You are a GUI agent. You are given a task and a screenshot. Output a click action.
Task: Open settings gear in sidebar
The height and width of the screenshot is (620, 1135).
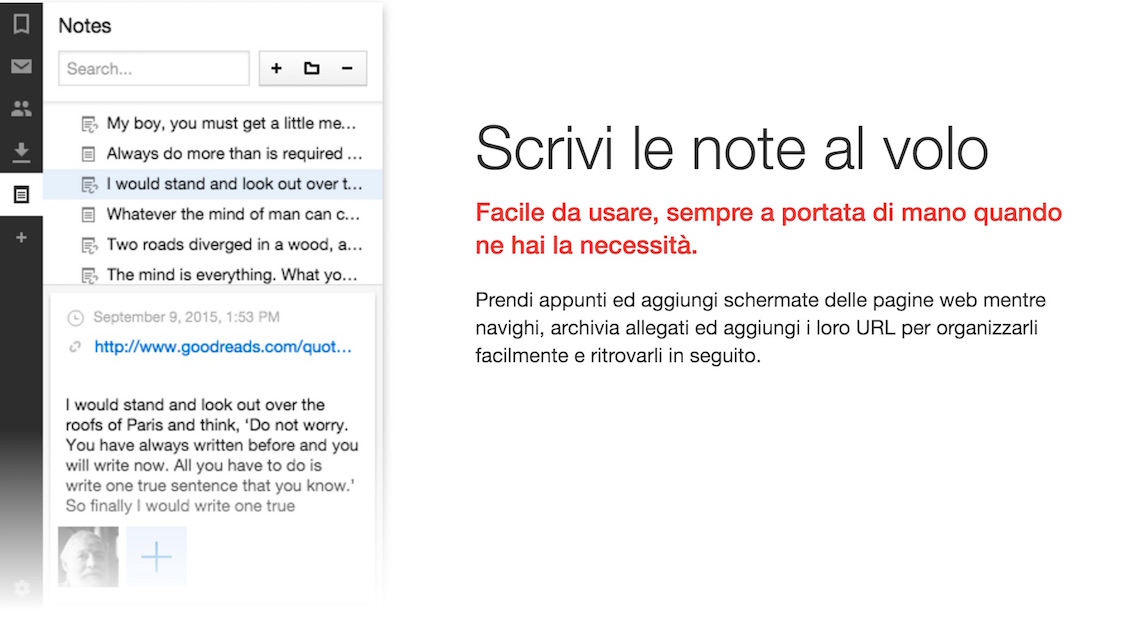(x=21, y=588)
